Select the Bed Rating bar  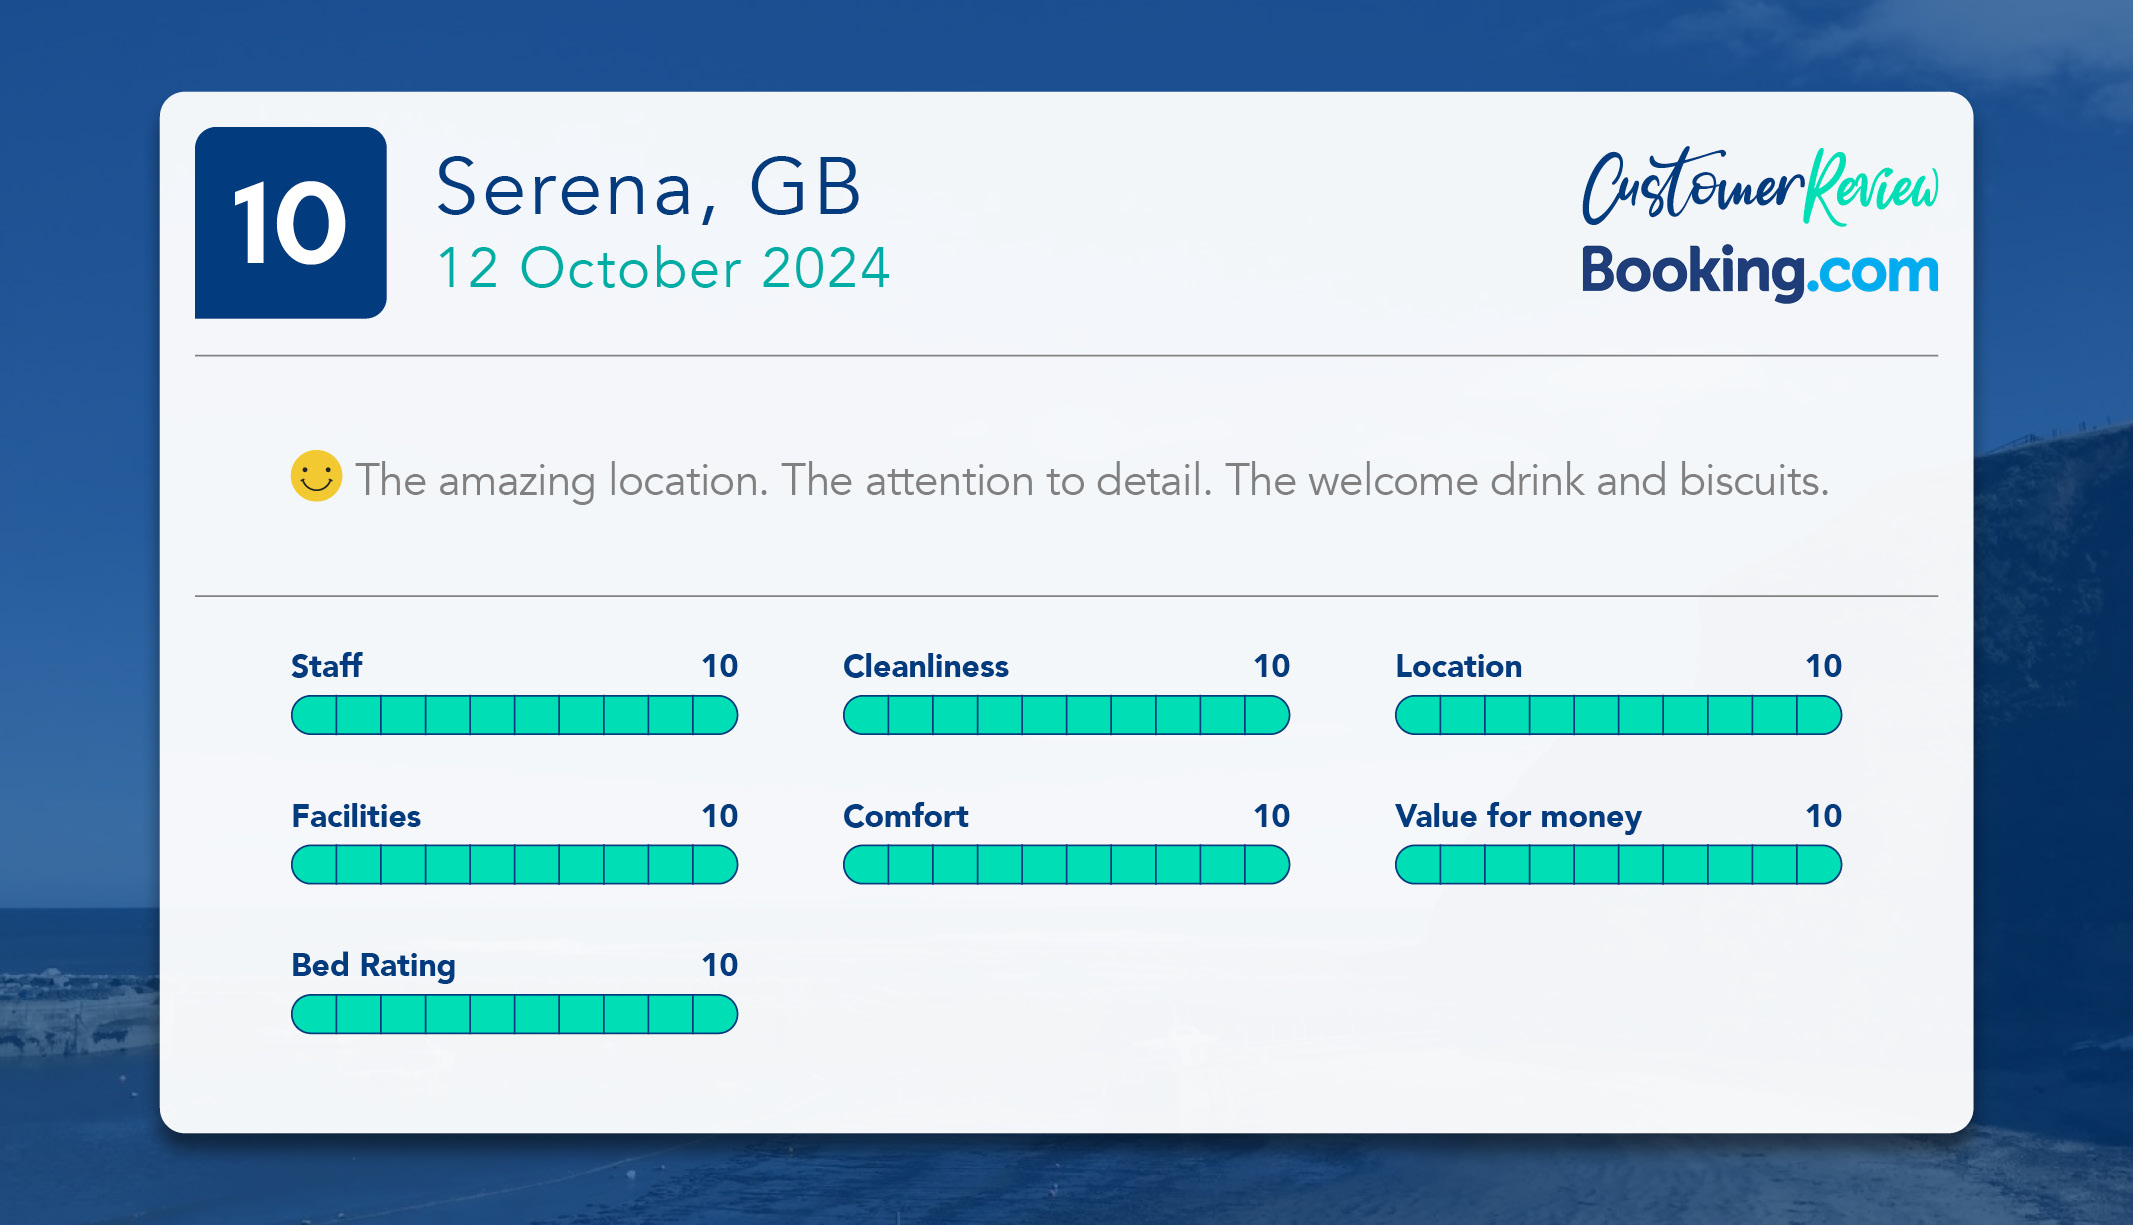515,1014
